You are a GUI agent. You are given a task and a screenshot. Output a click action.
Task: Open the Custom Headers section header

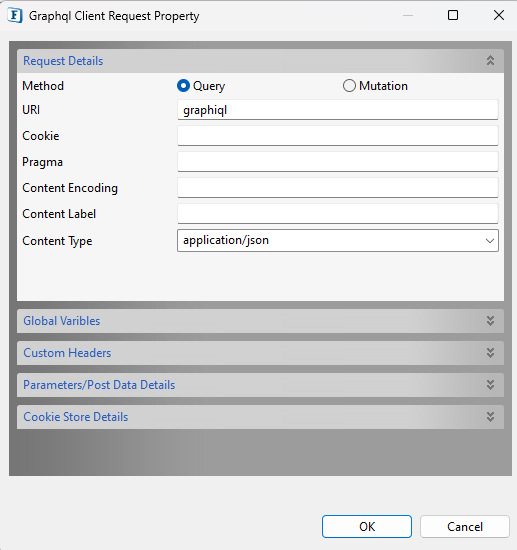point(260,353)
